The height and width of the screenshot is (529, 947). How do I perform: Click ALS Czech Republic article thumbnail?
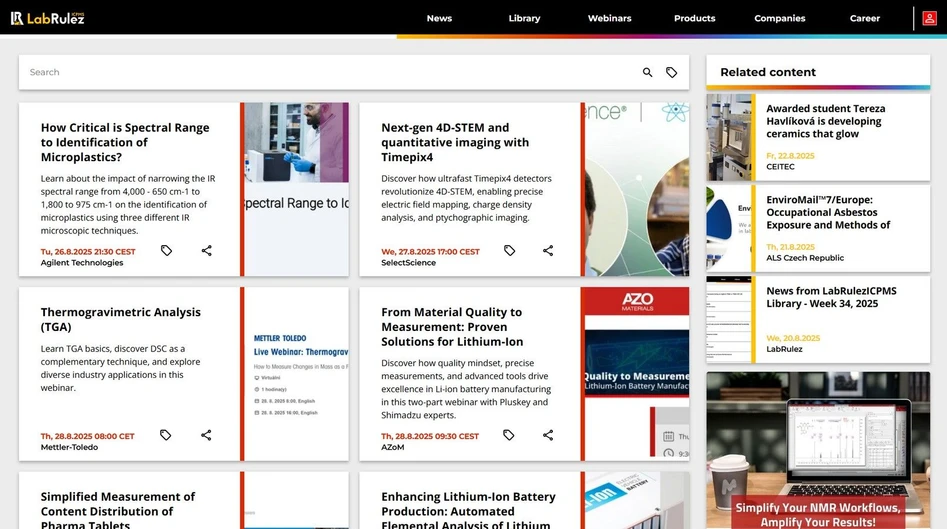click(729, 228)
